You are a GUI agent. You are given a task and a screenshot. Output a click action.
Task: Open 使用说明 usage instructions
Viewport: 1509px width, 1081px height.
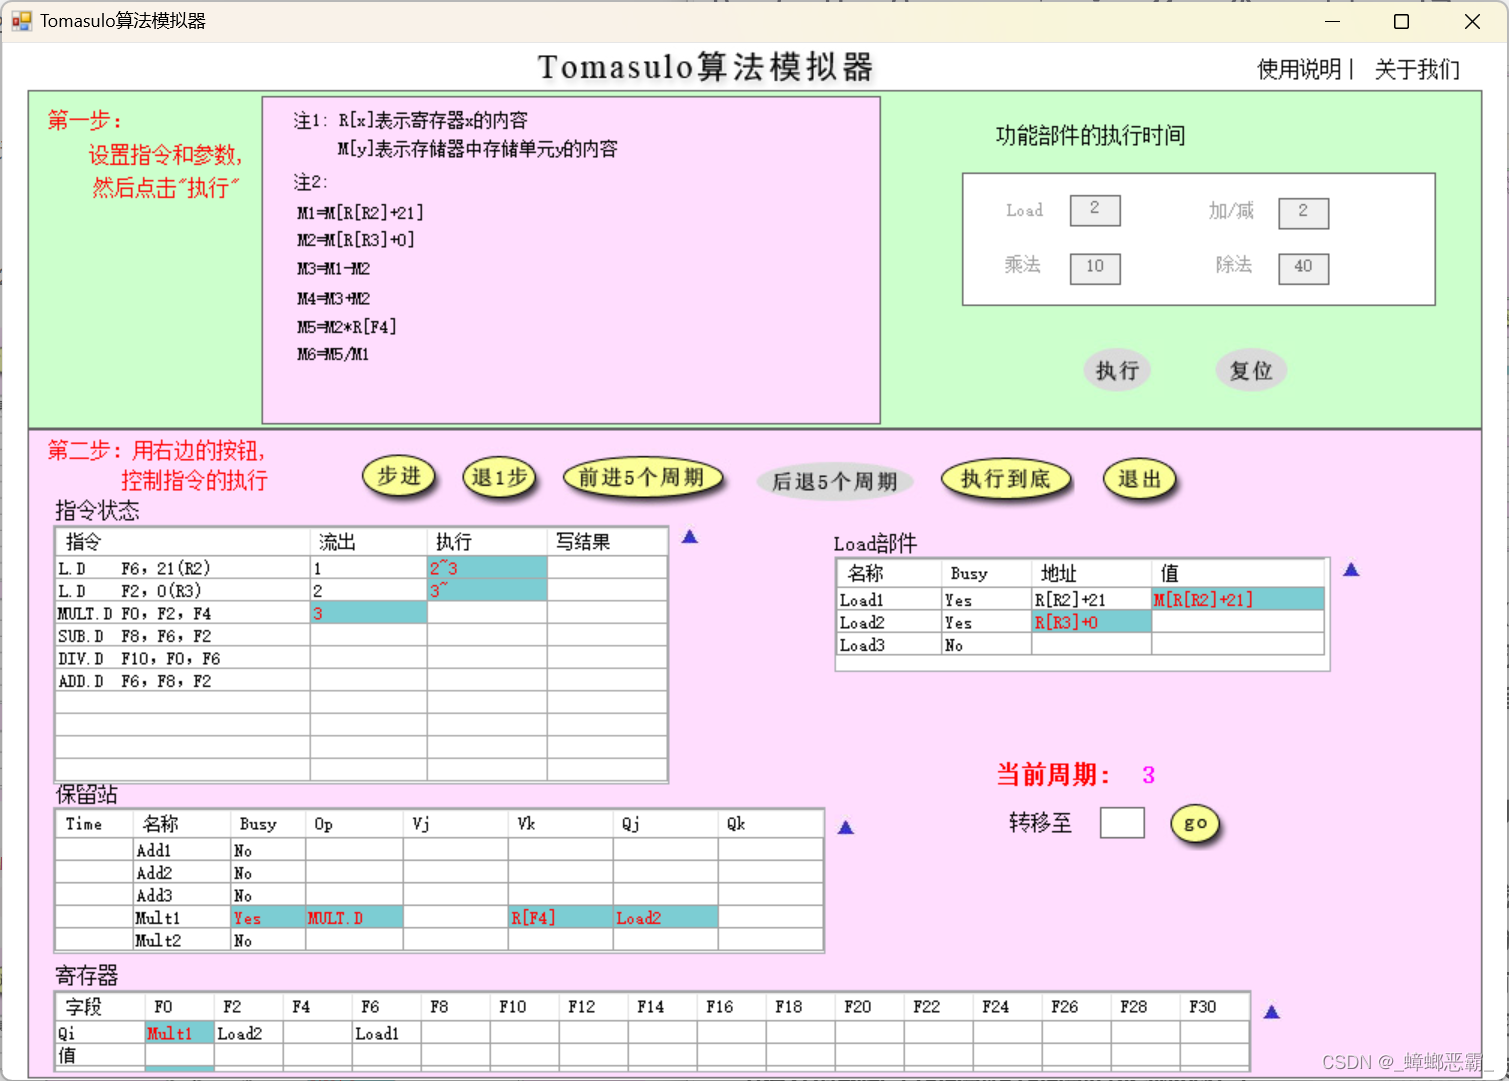click(1299, 69)
